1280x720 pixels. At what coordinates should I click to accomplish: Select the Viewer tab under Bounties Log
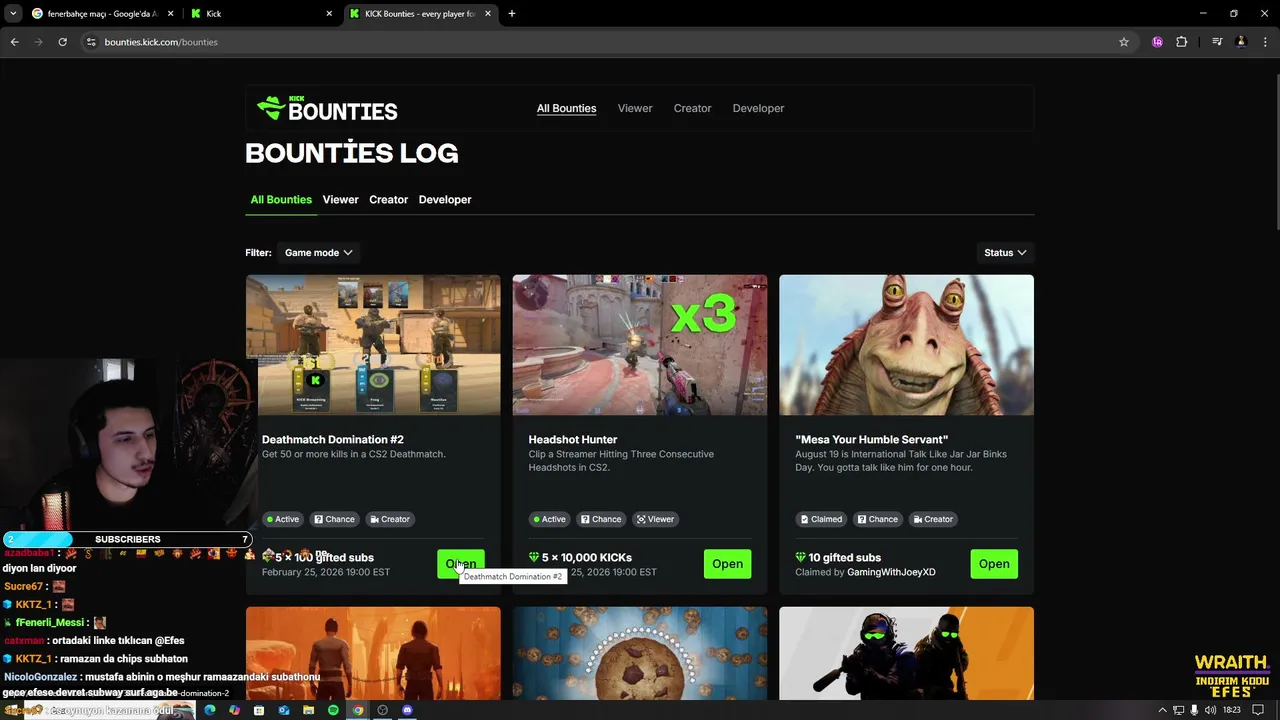click(x=340, y=200)
